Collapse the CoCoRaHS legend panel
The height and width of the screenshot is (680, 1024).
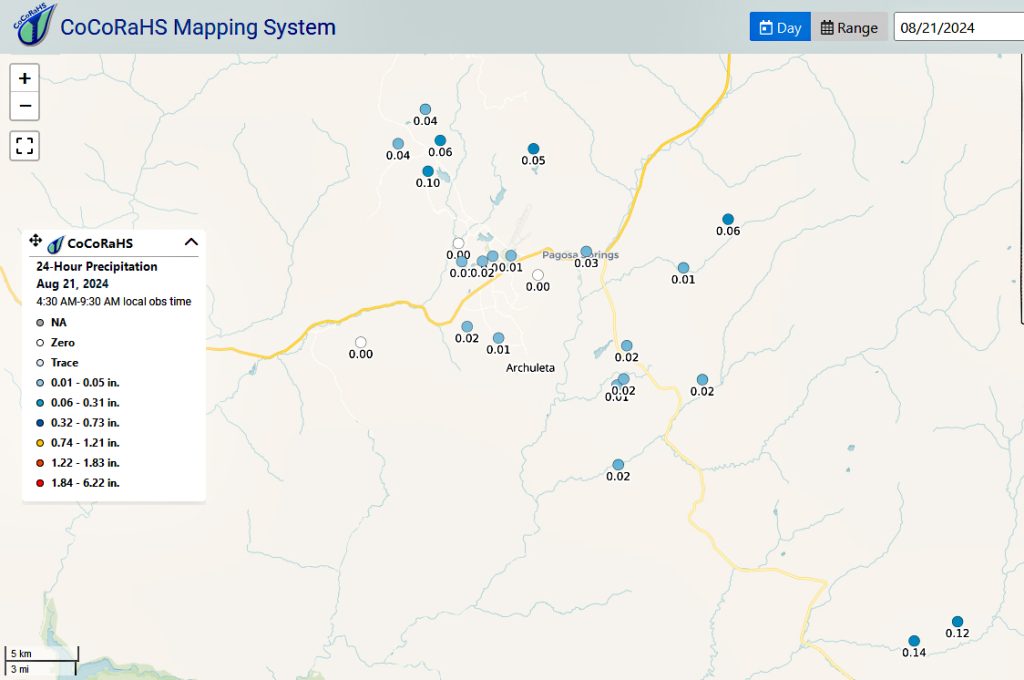click(x=191, y=242)
